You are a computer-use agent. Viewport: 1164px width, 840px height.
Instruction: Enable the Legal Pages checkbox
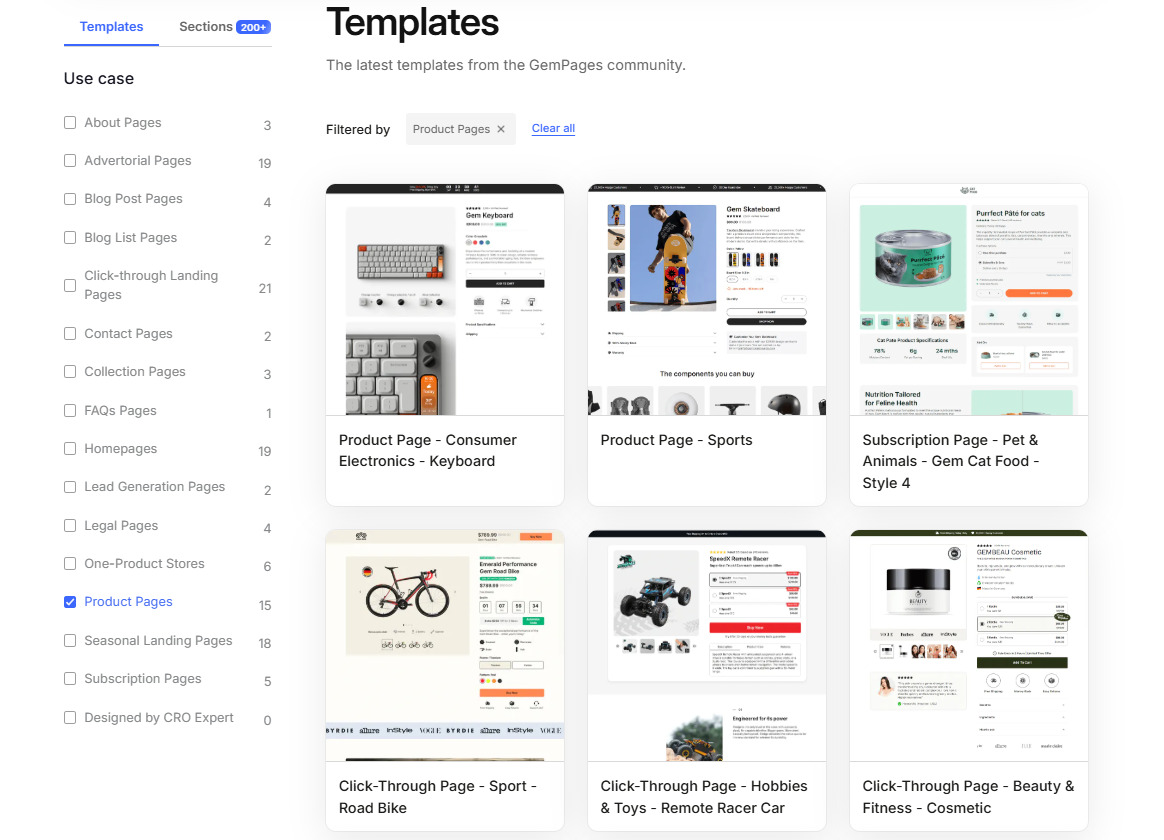pos(69,525)
